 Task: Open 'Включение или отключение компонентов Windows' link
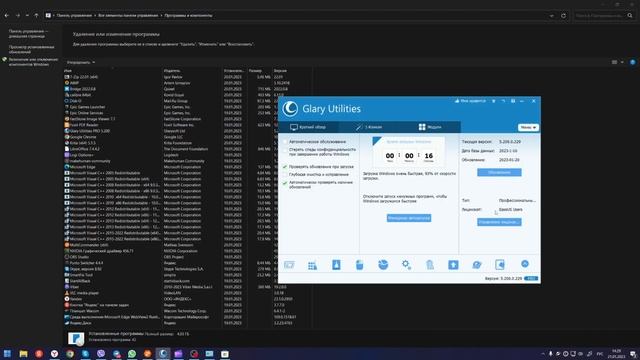[x=33, y=62]
